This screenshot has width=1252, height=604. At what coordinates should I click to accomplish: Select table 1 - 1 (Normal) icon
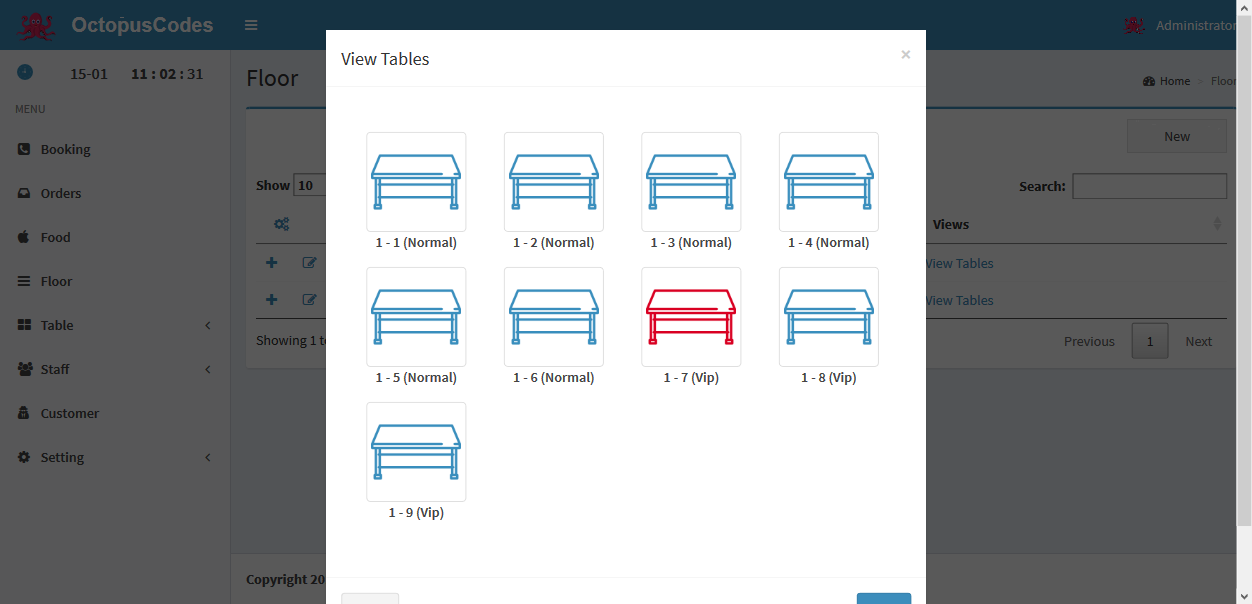[x=416, y=182]
